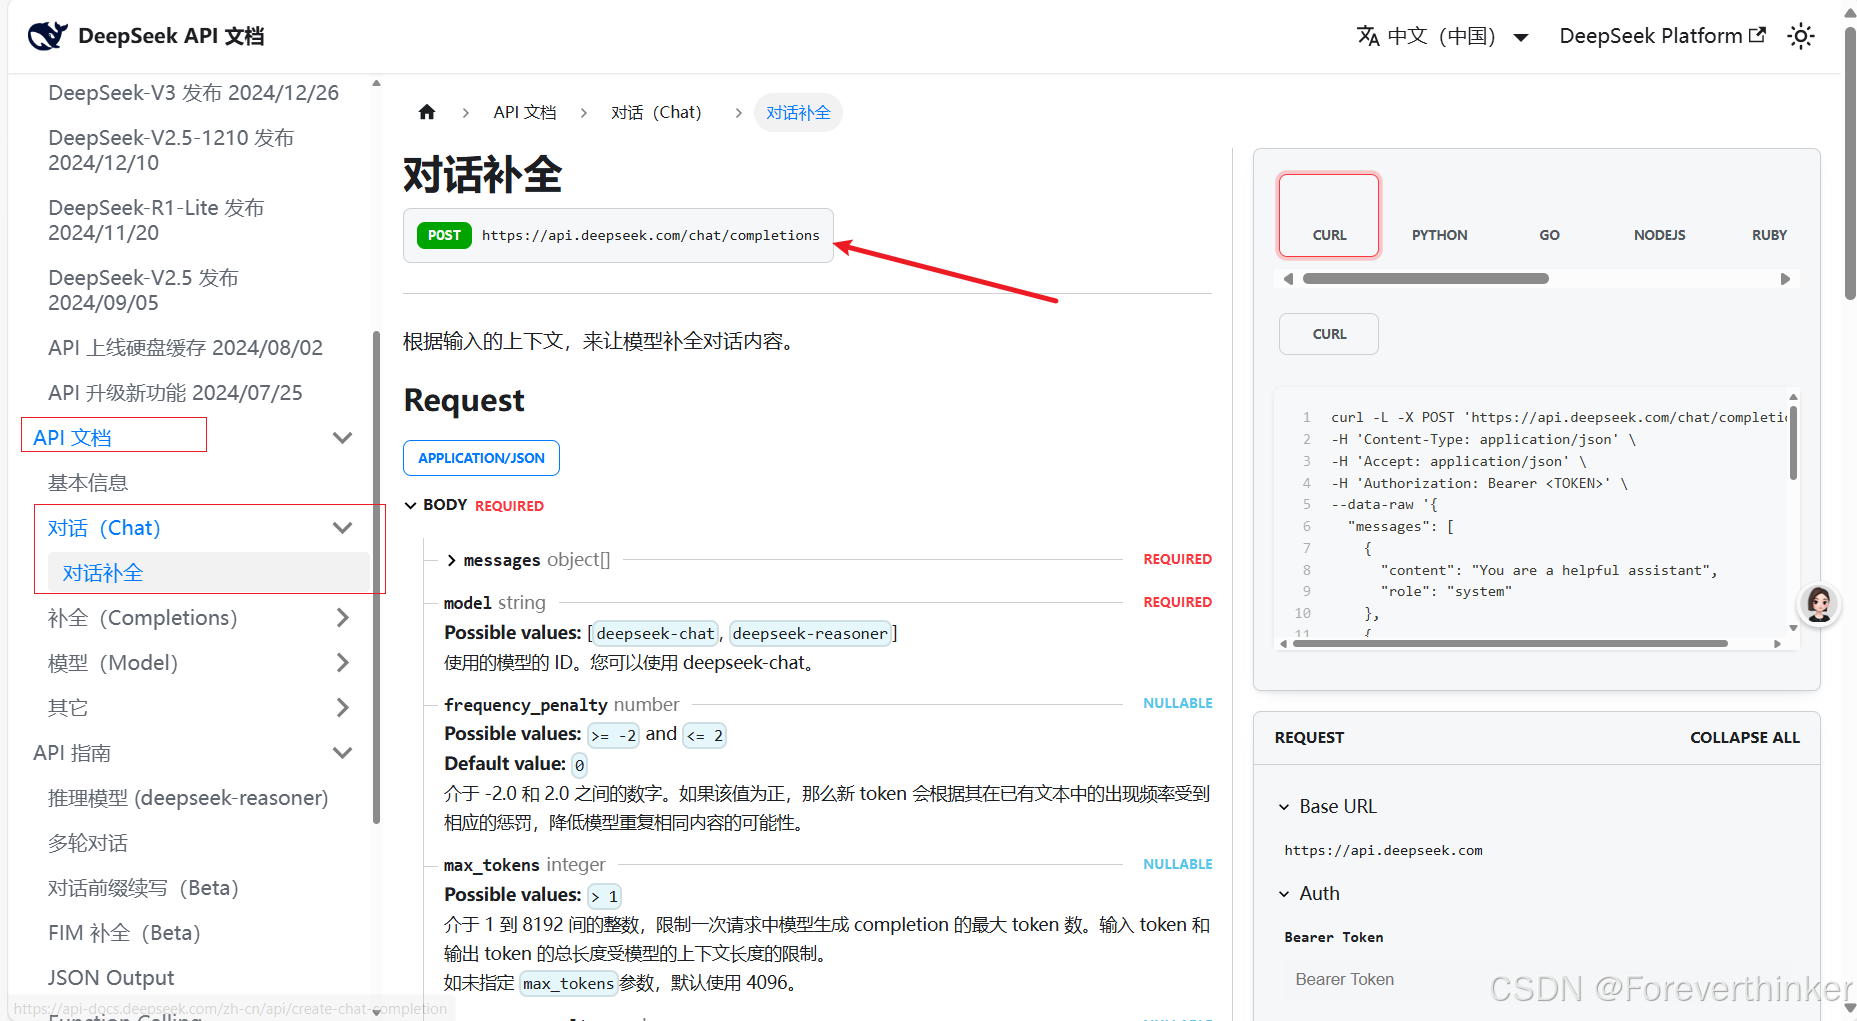This screenshot has height=1021, width=1857.
Task: Click the API 文档 breadcrumb
Action: pyautogui.click(x=525, y=112)
